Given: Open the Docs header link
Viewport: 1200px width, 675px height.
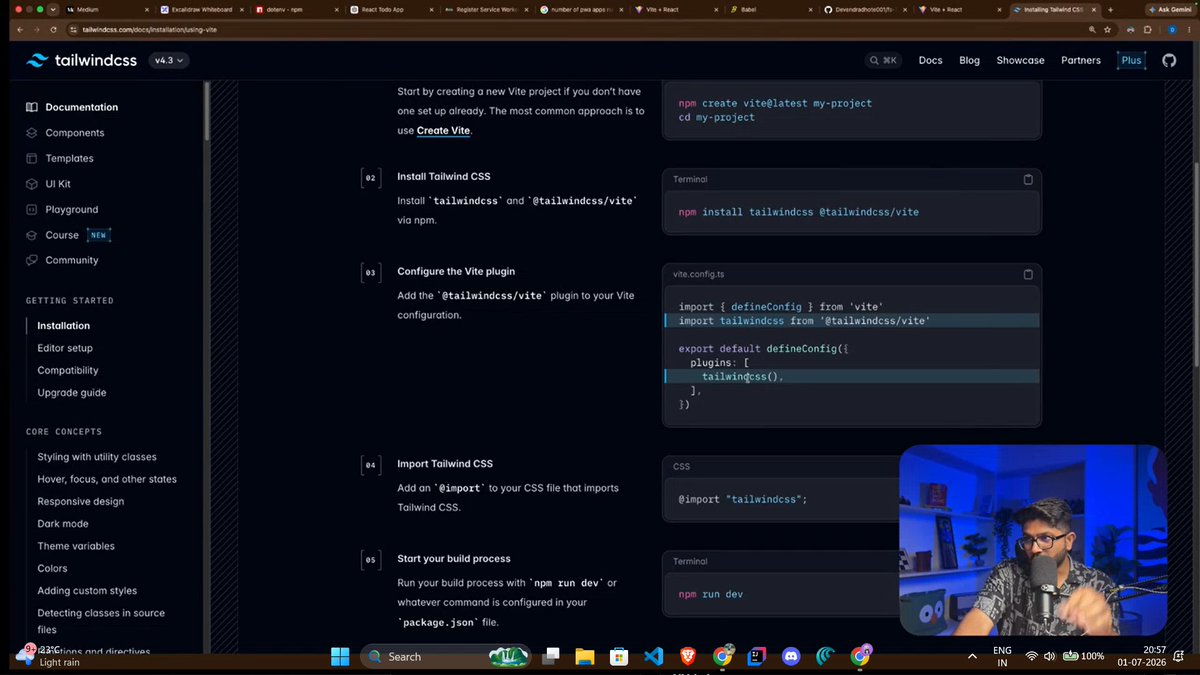Looking at the screenshot, I should pyautogui.click(x=930, y=60).
